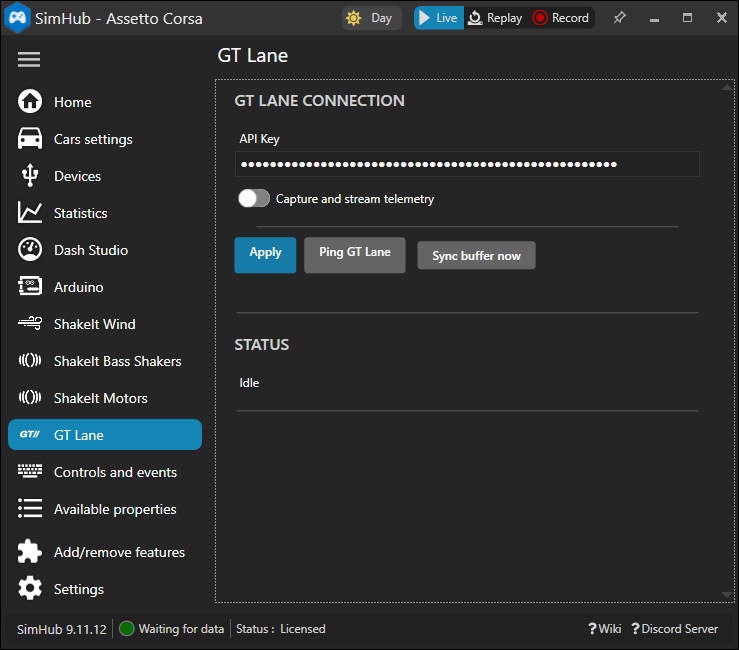Screen dimensions: 739x650
Task: Click the ShakeIt Bass Shakers icon
Action: [30, 361]
